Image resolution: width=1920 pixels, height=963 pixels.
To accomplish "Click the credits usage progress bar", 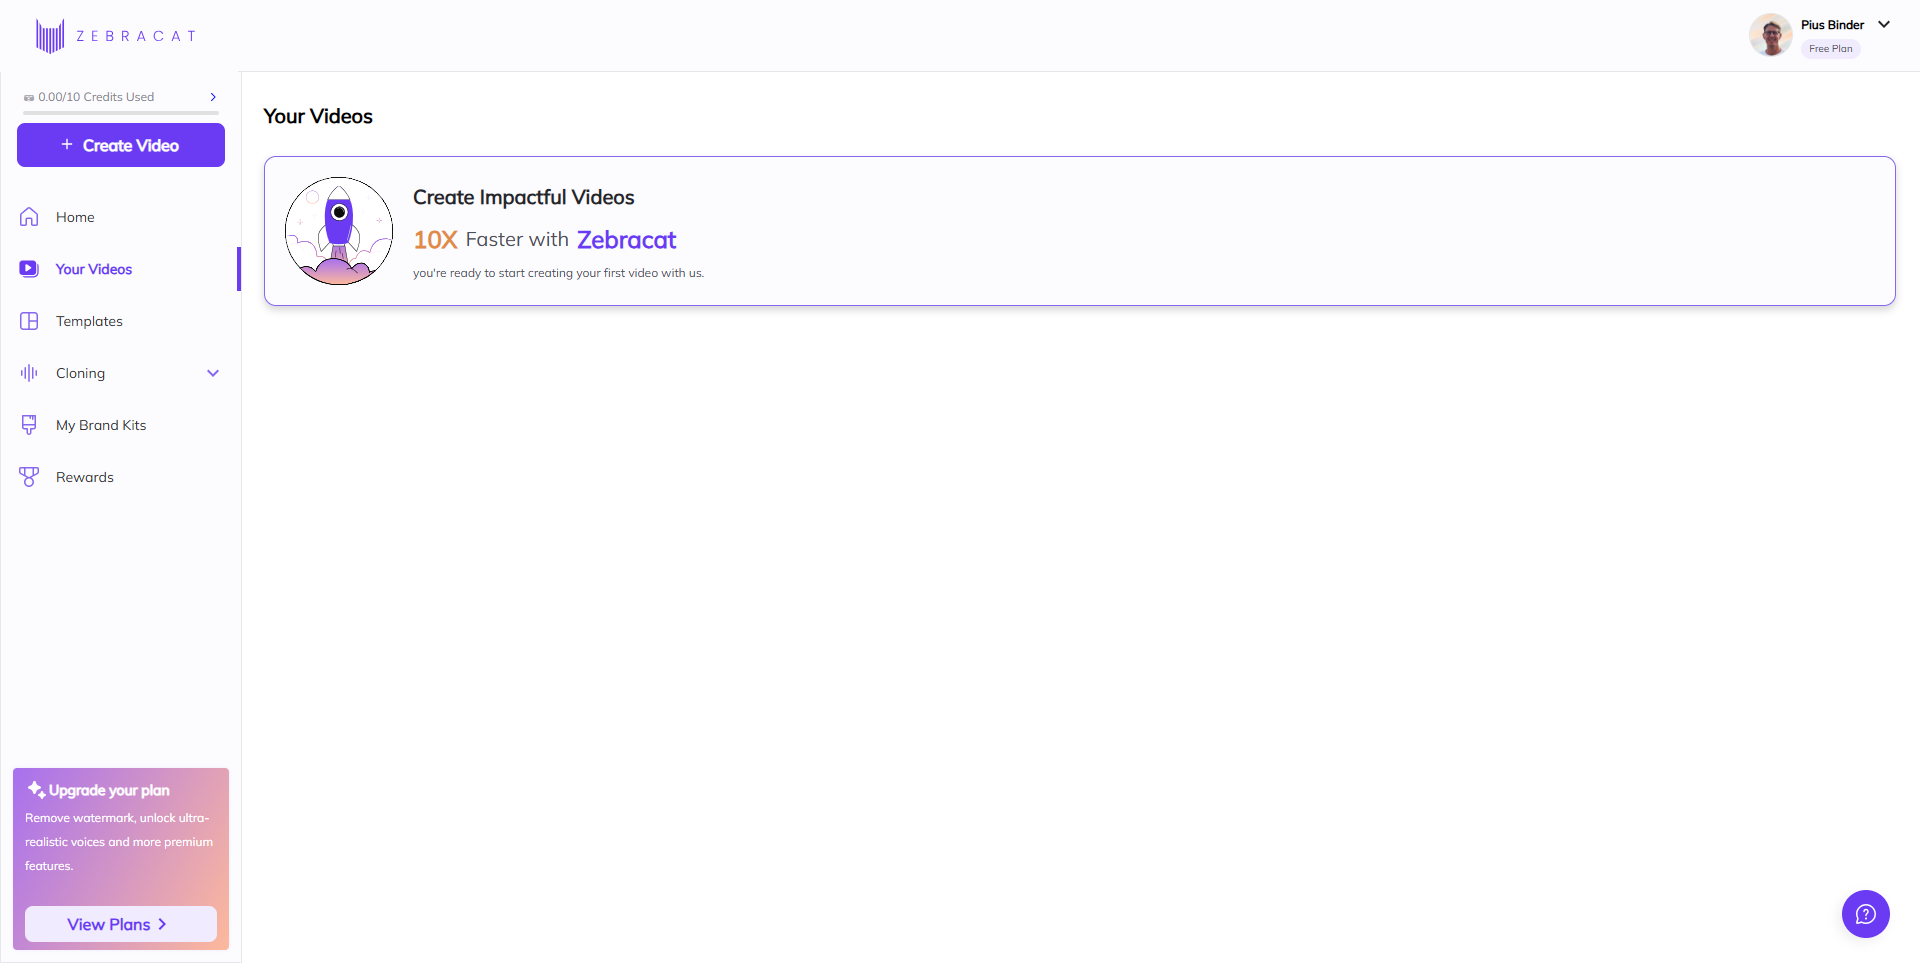I will coord(120,113).
